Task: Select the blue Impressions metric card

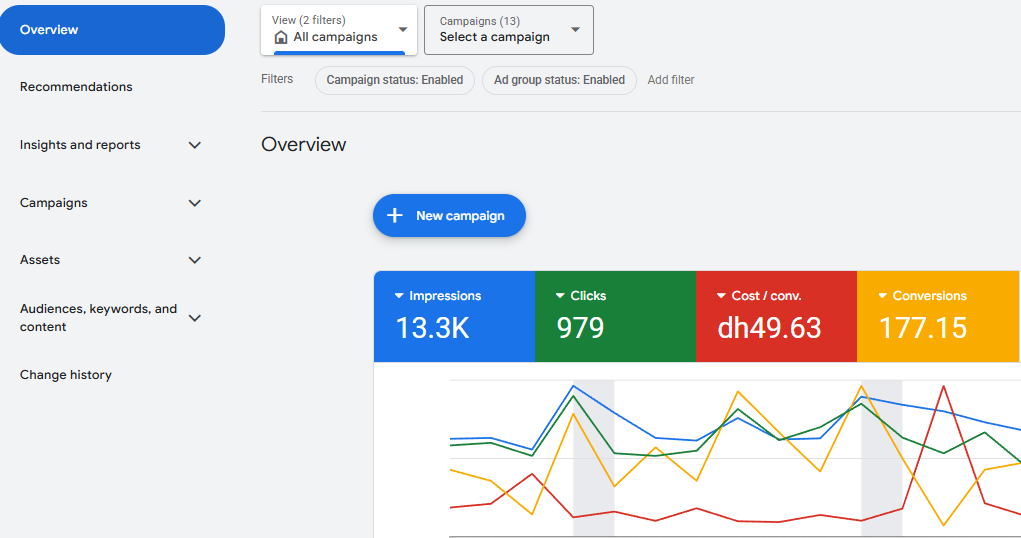Action: click(x=454, y=316)
